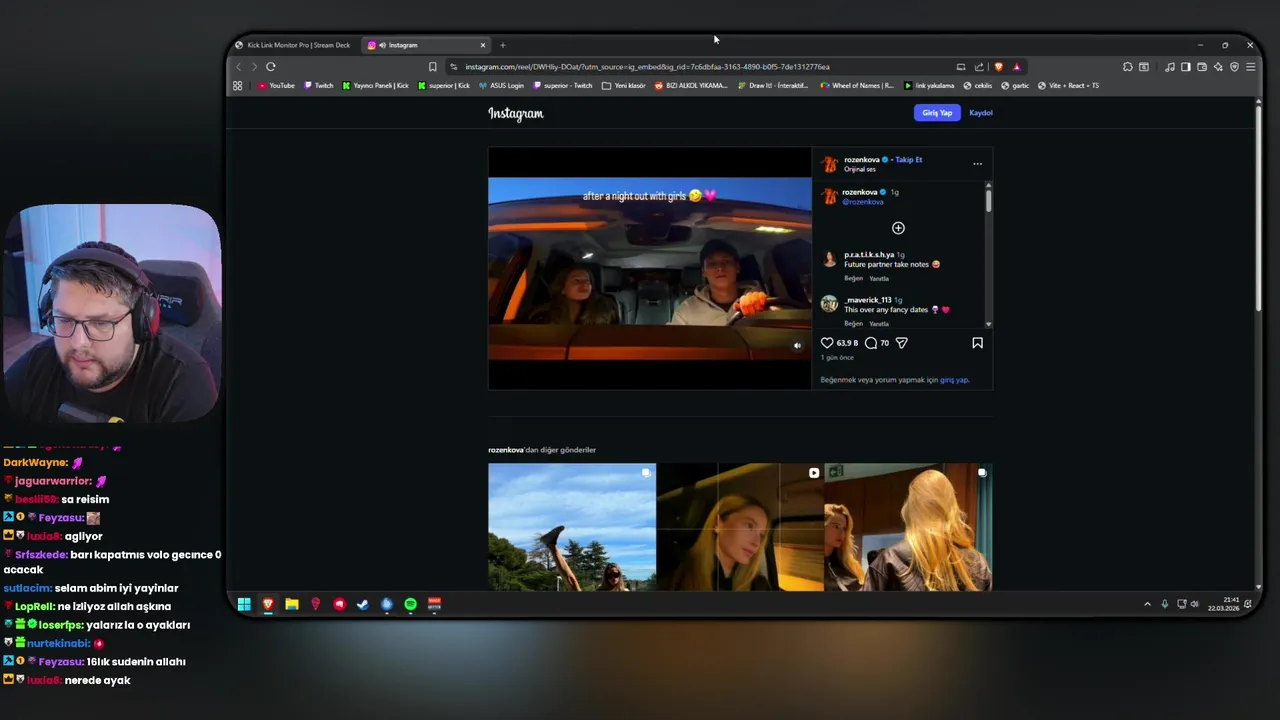Open Steam from the taskbar
The width and height of the screenshot is (1280, 720).
[x=363, y=604]
